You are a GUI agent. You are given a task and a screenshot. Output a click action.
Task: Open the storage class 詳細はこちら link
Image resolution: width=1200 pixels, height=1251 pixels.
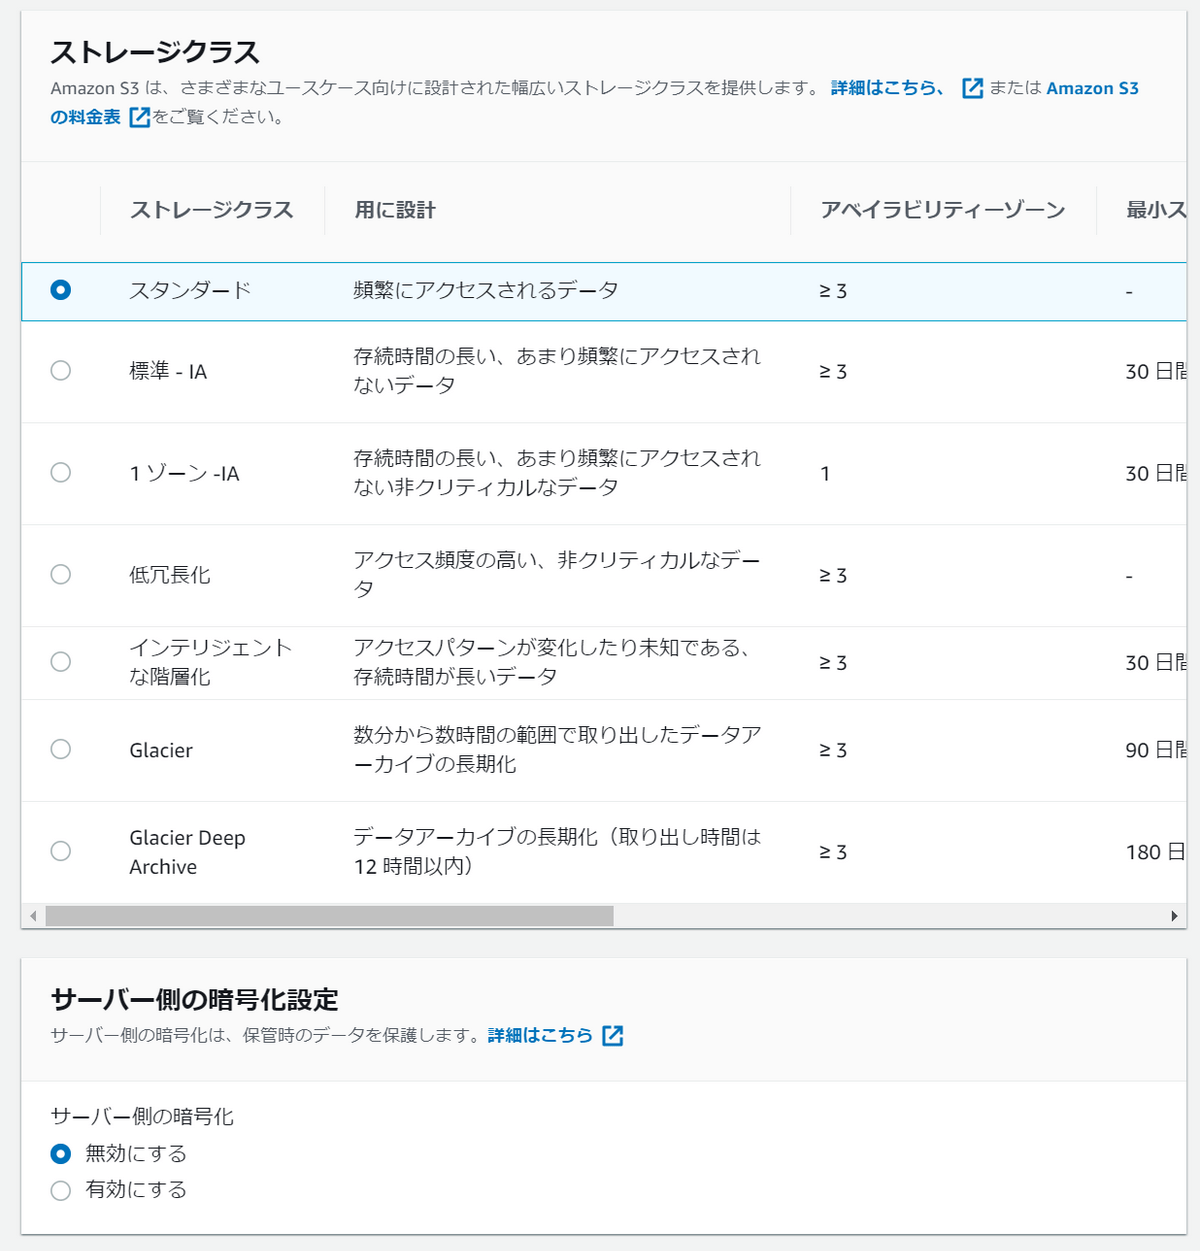click(x=888, y=88)
